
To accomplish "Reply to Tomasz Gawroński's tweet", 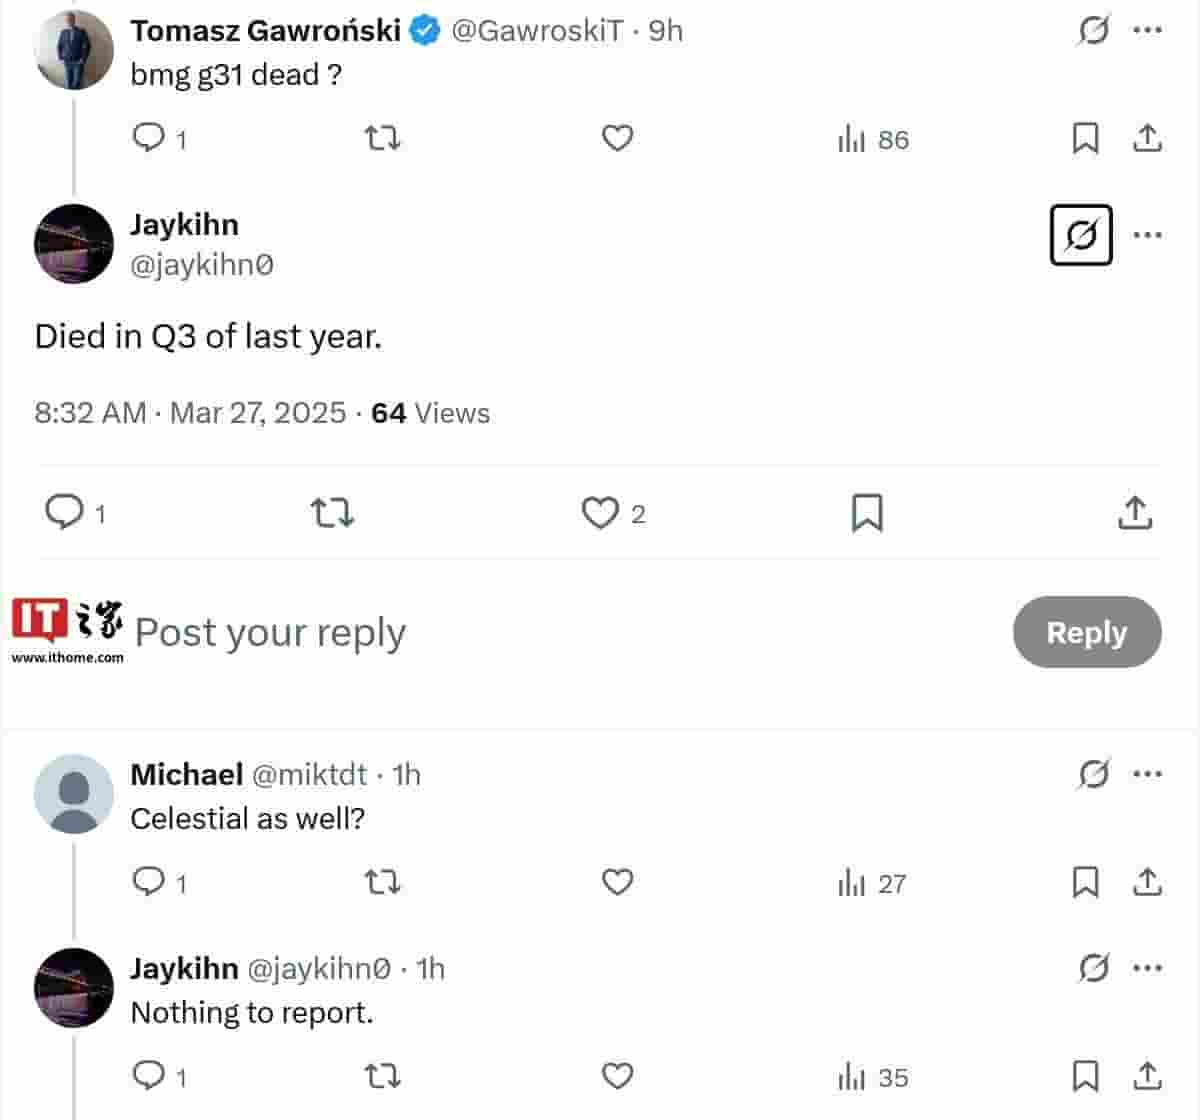I will tap(149, 137).
